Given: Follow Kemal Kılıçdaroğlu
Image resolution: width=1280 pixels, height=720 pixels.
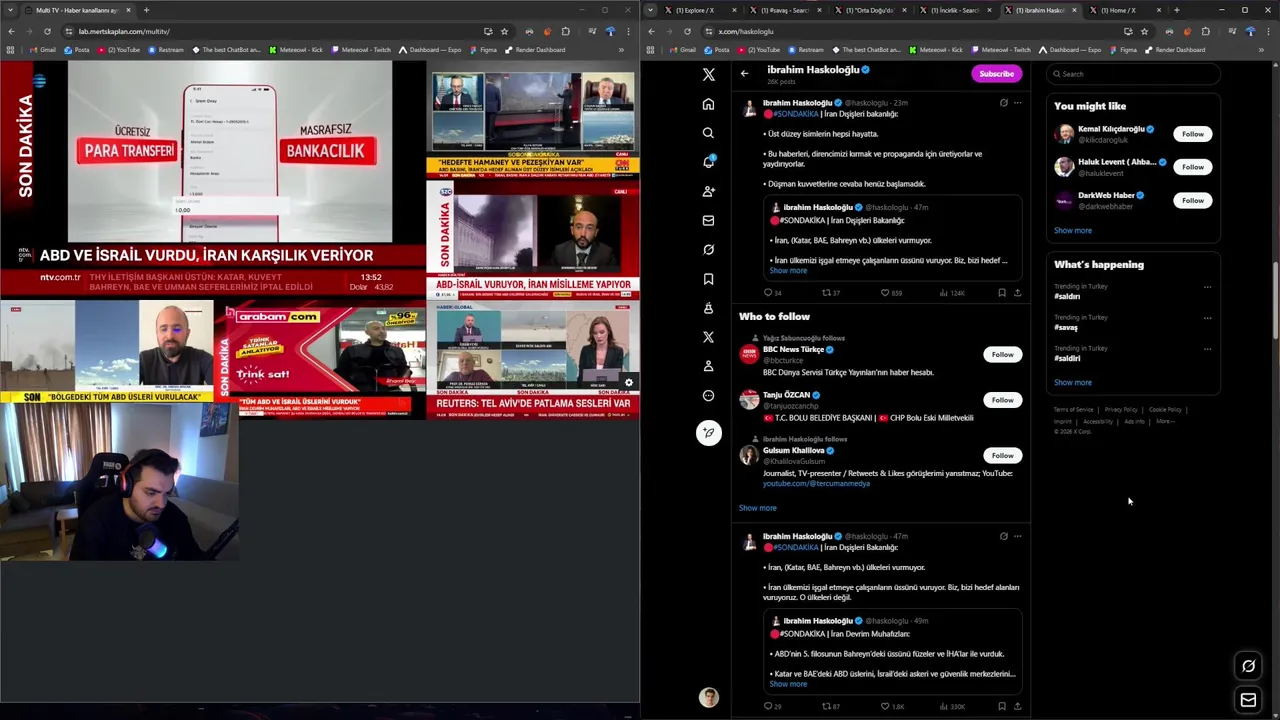Looking at the screenshot, I should [x=1192, y=134].
